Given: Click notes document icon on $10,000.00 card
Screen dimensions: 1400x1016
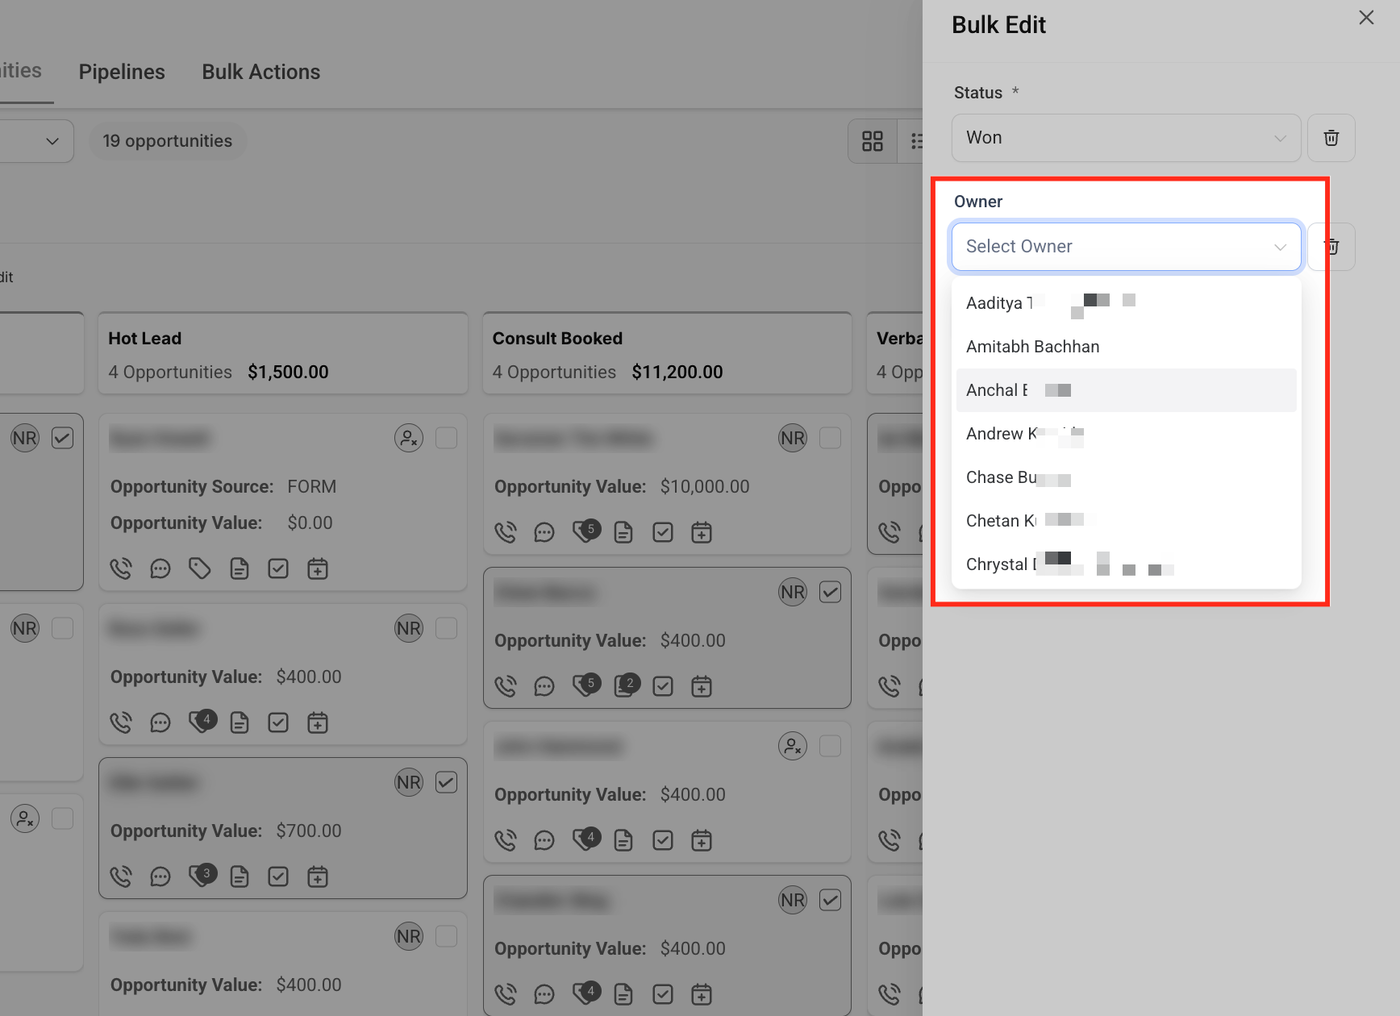Looking at the screenshot, I should click(623, 533).
